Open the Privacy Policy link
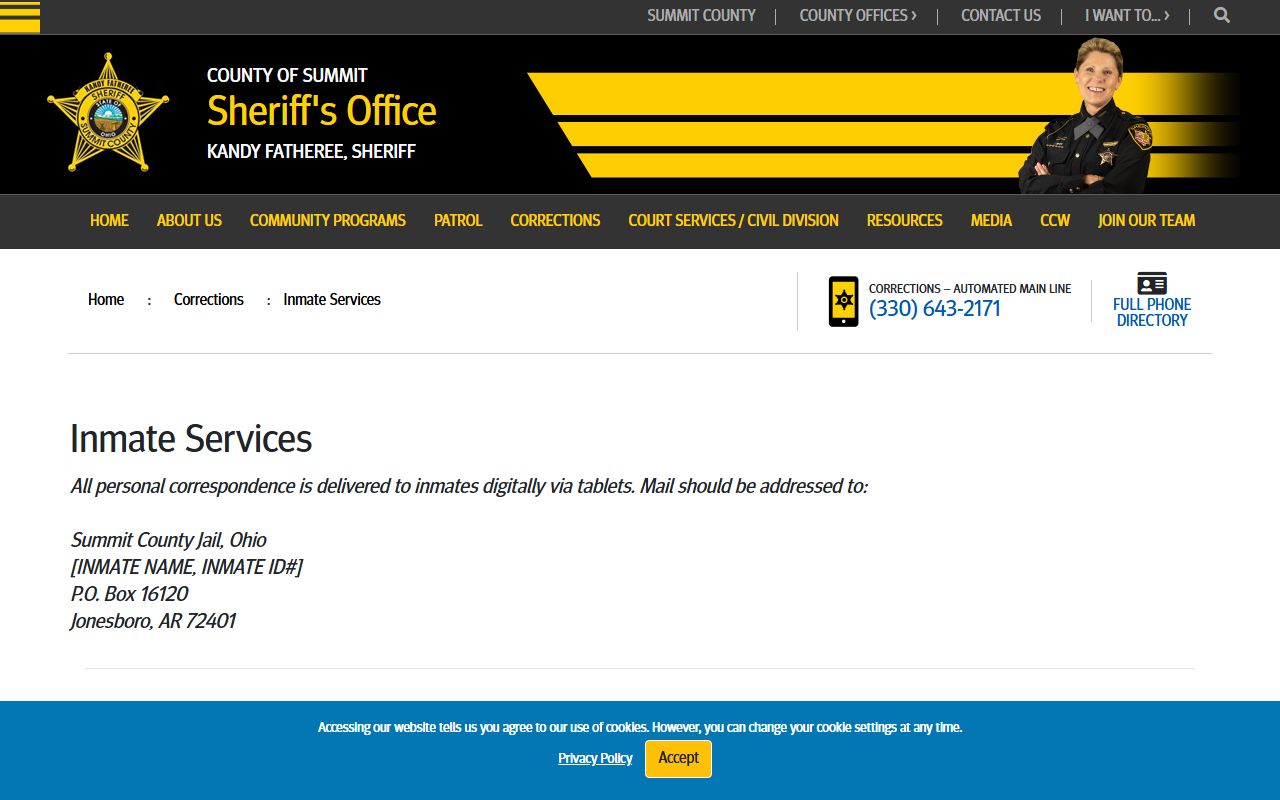The width and height of the screenshot is (1280, 800). (x=595, y=758)
